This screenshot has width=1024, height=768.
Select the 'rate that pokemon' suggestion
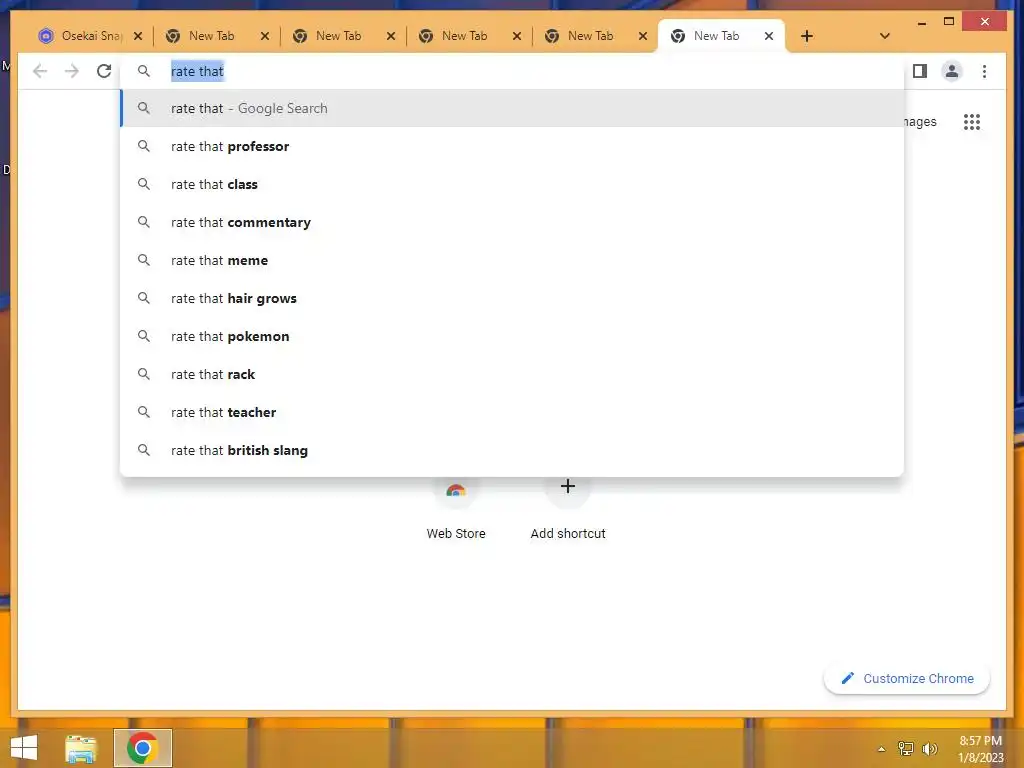[512, 336]
